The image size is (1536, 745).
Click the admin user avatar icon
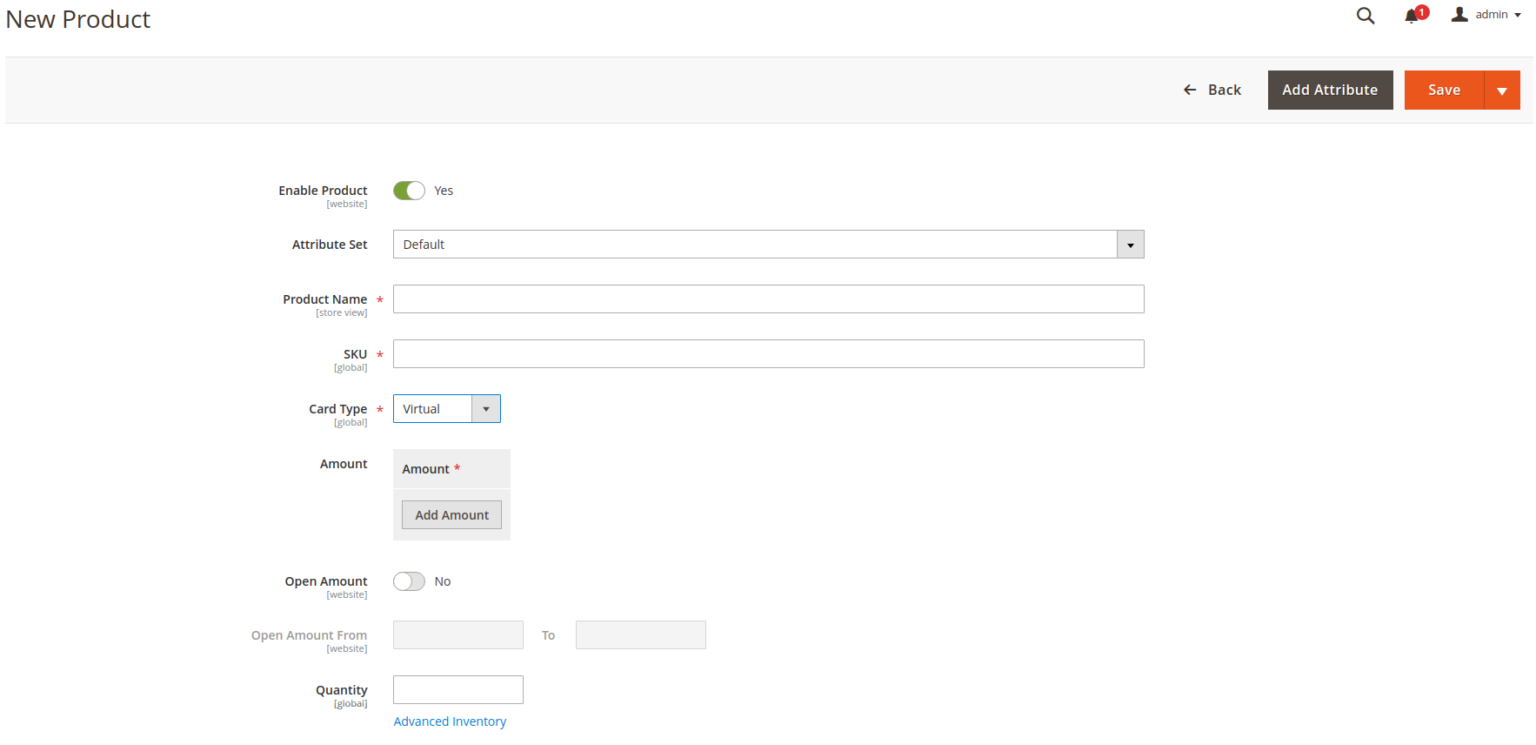(1460, 14)
